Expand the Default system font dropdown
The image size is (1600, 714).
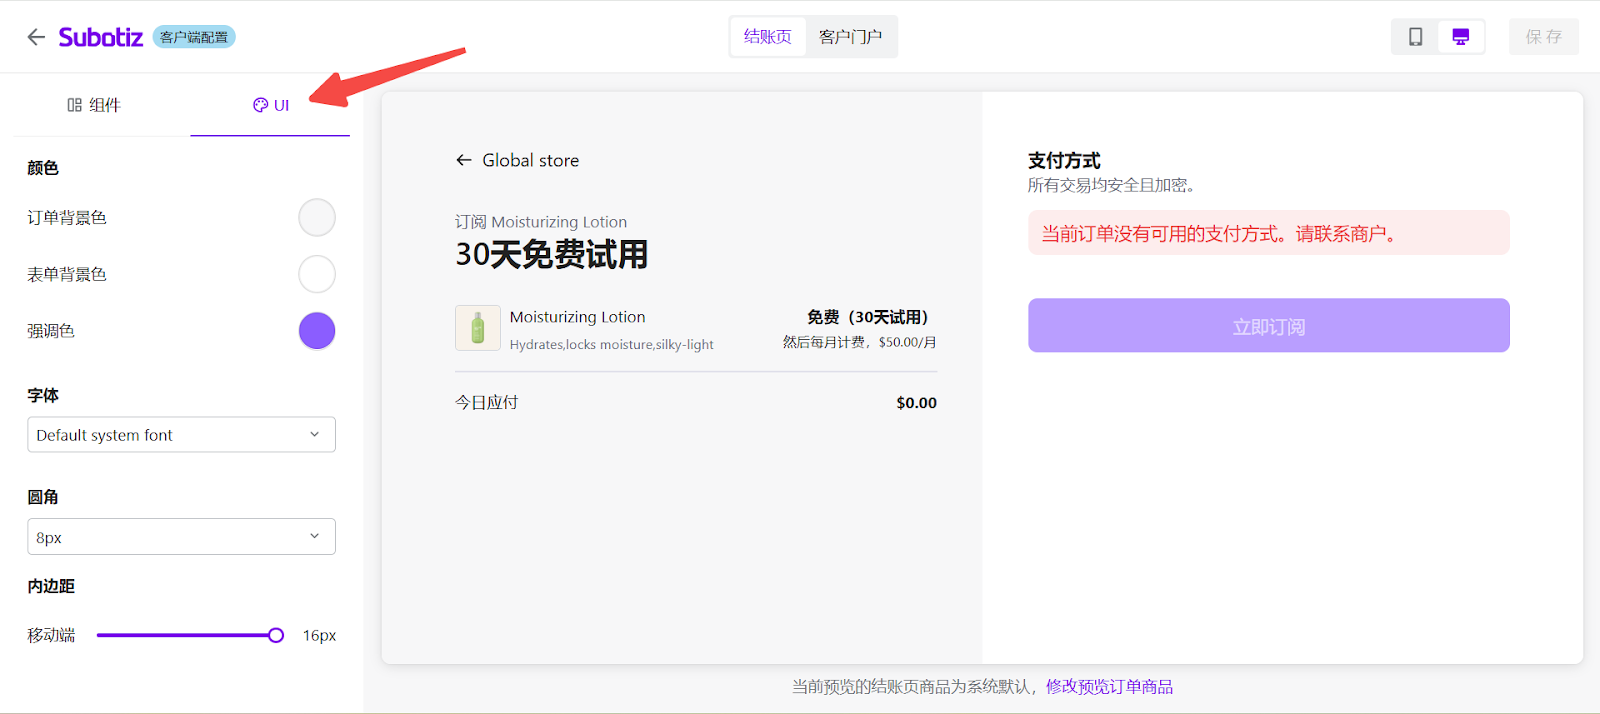181,435
